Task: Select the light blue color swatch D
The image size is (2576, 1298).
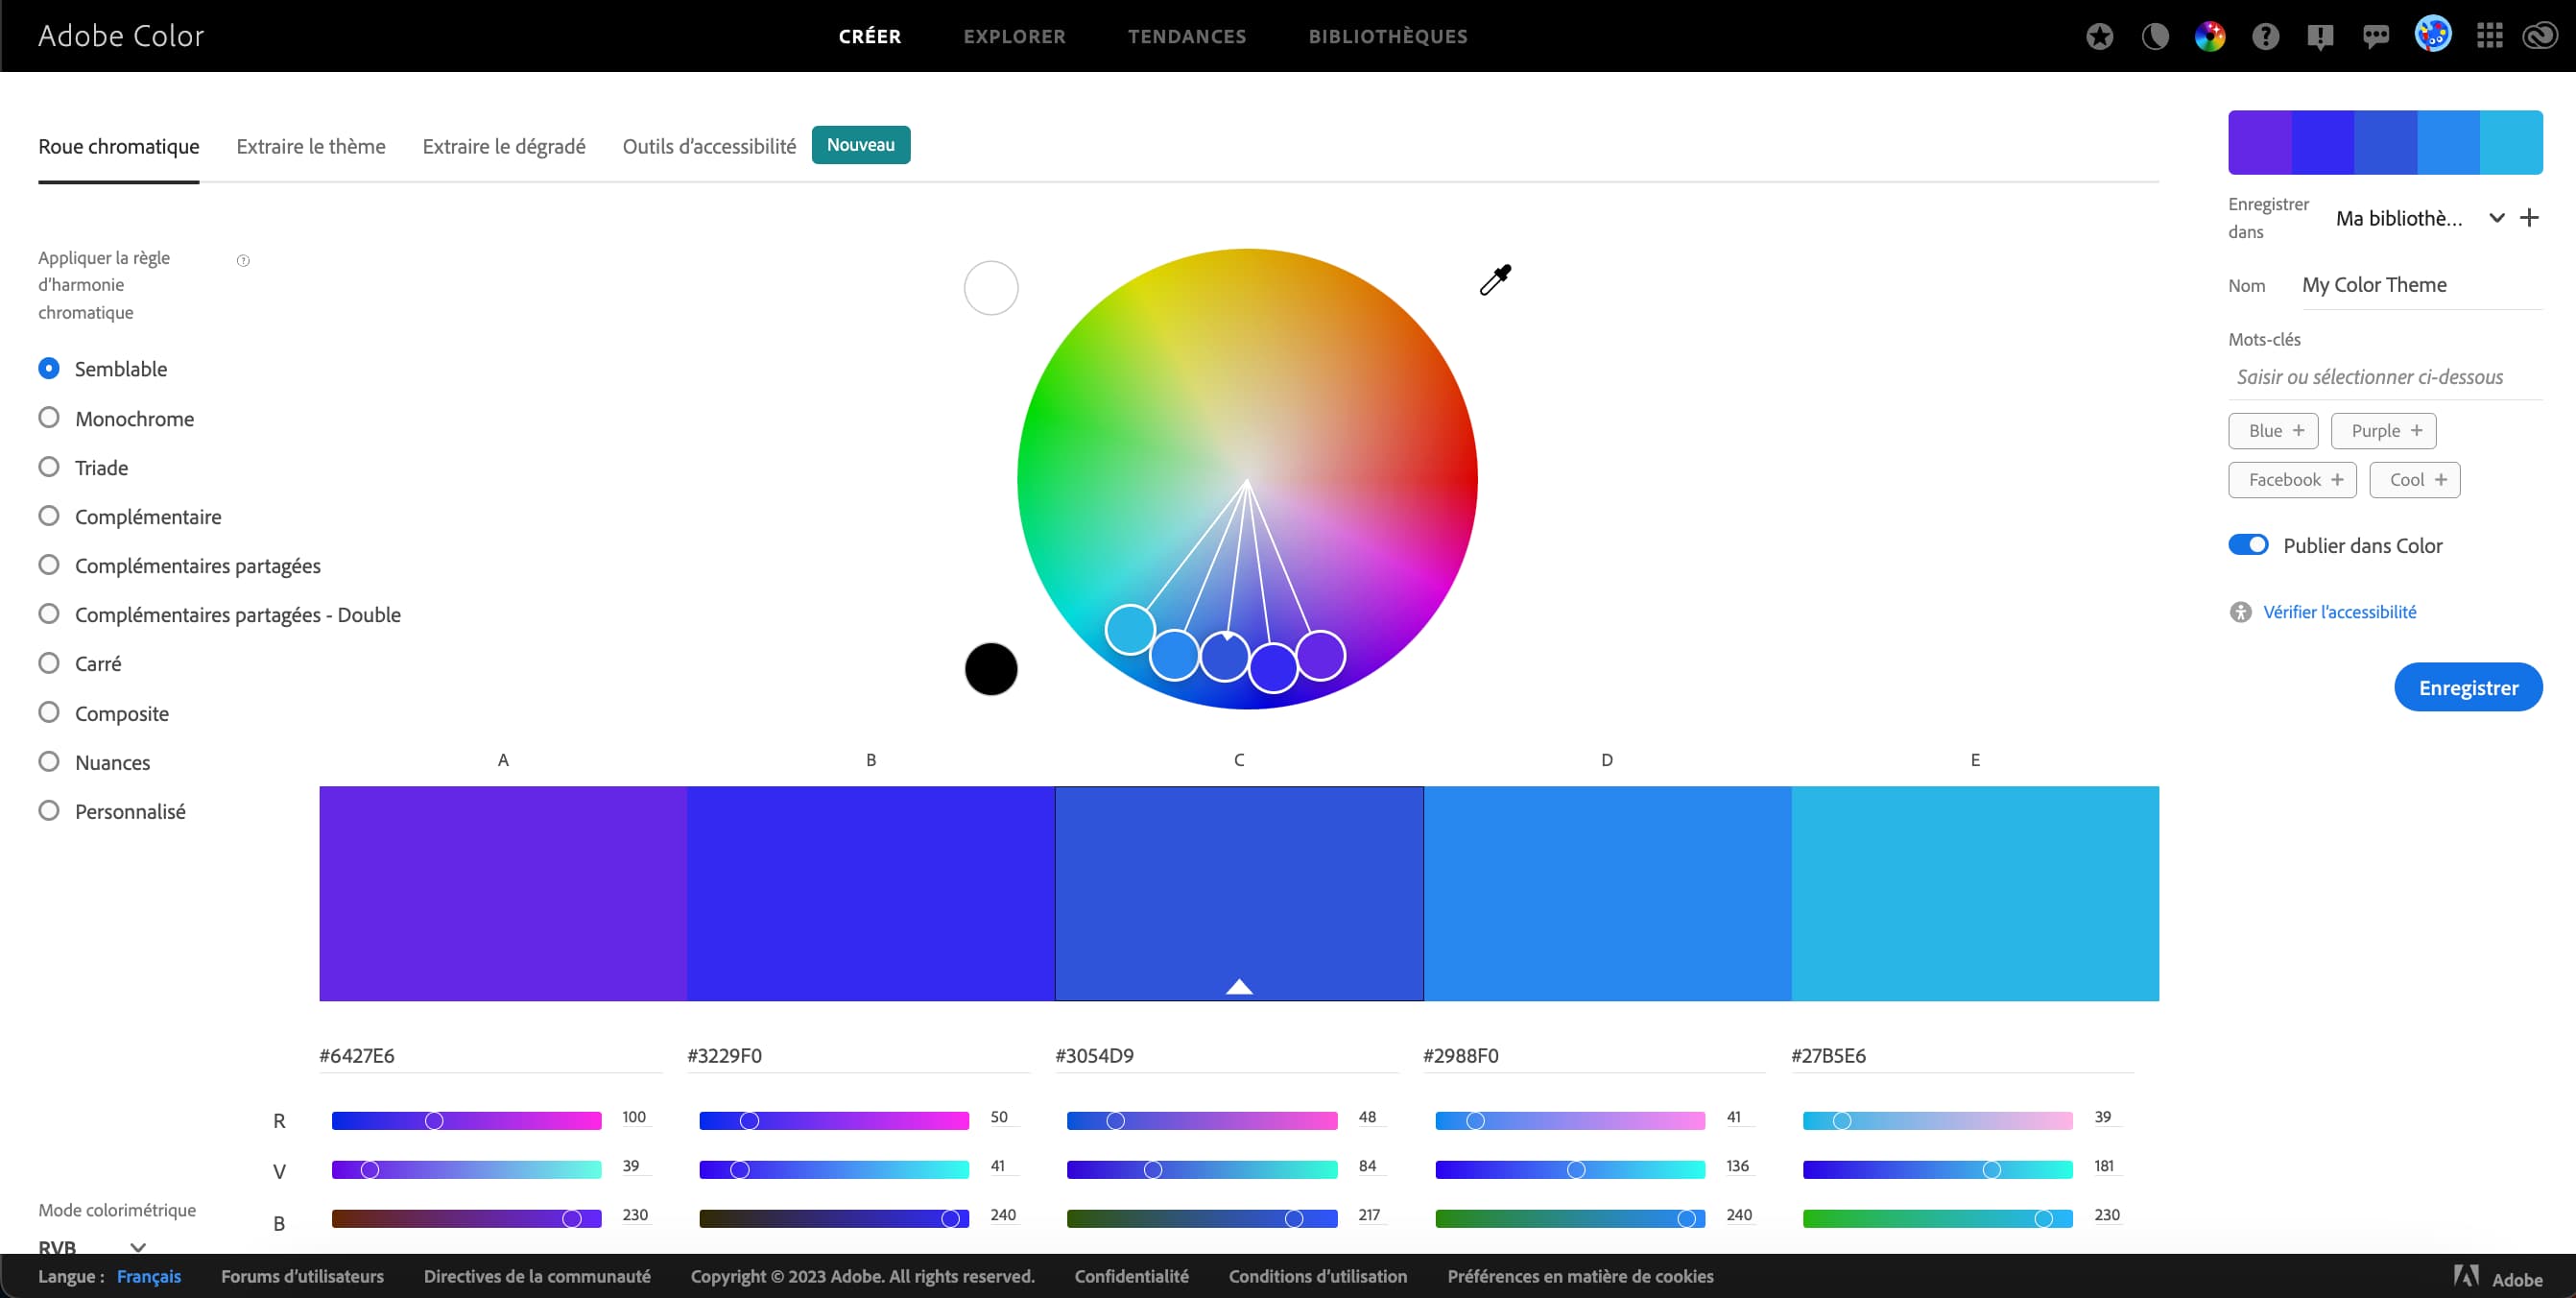Action: tap(1607, 893)
